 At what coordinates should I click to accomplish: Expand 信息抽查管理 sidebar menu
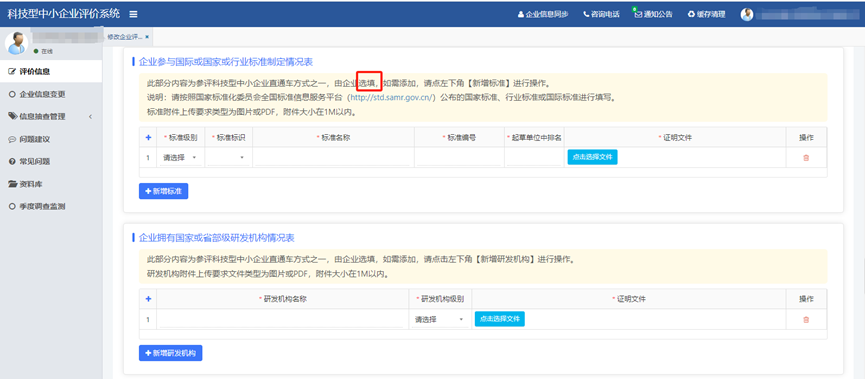pyautogui.click(x=51, y=116)
